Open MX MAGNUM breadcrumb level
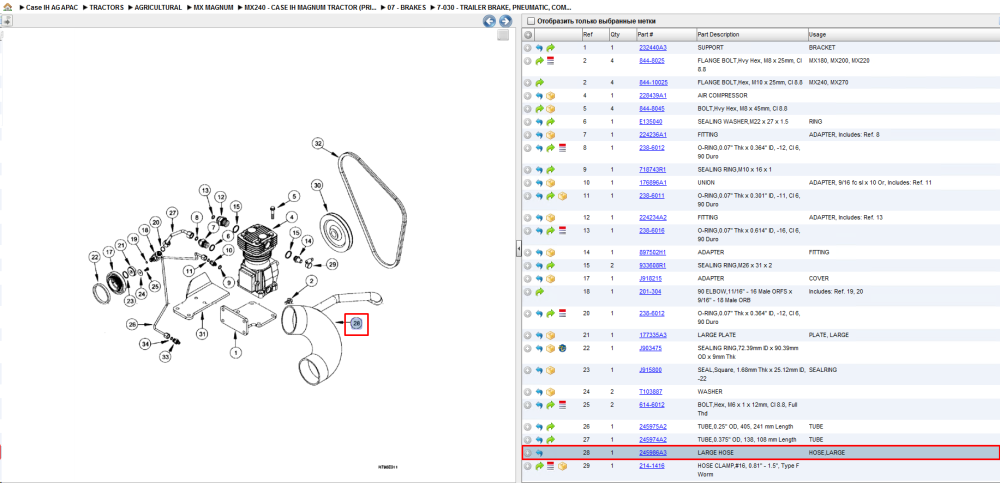The height and width of the screenshot is (483, 1000). pos(214,7)
